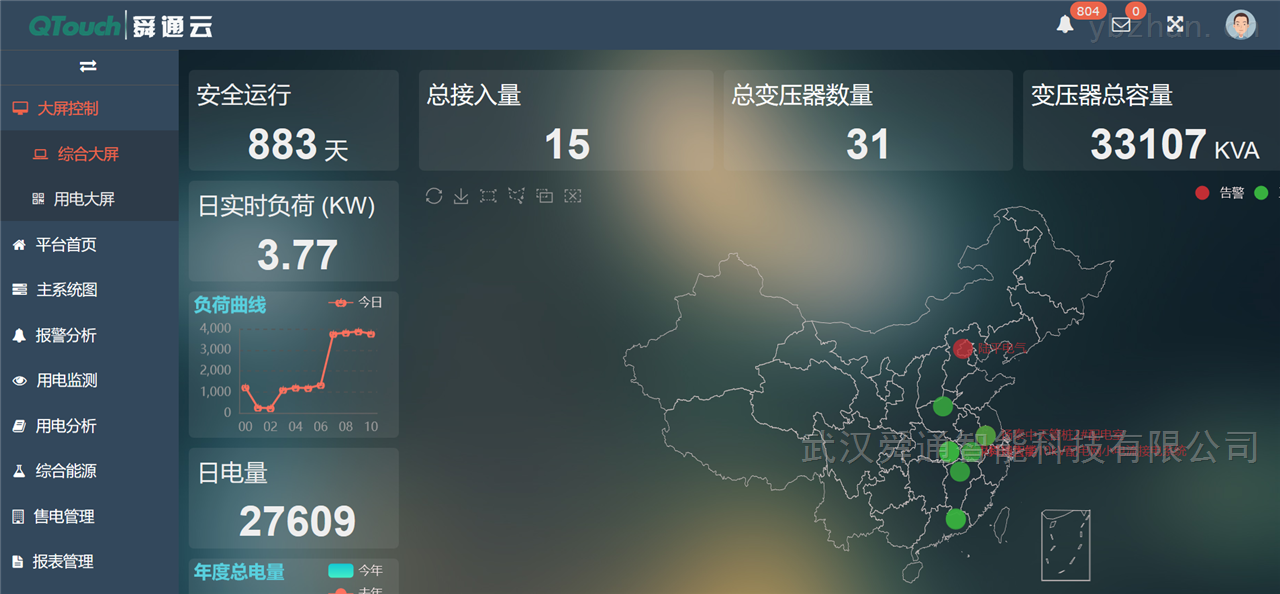
Task: Select the rectangular zoom selection tool
Action: click(x=488, y=195)
